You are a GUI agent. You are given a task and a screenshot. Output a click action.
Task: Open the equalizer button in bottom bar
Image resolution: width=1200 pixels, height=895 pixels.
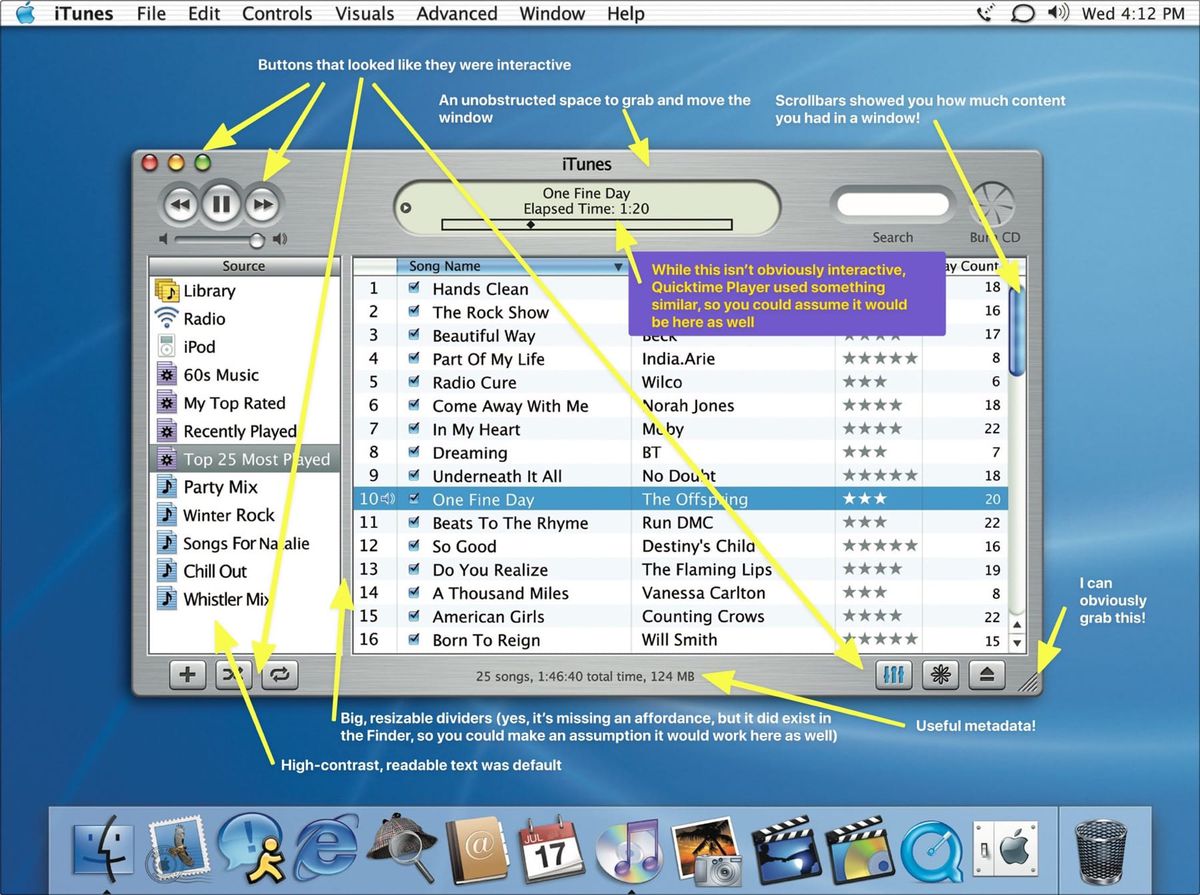(894, 674)
